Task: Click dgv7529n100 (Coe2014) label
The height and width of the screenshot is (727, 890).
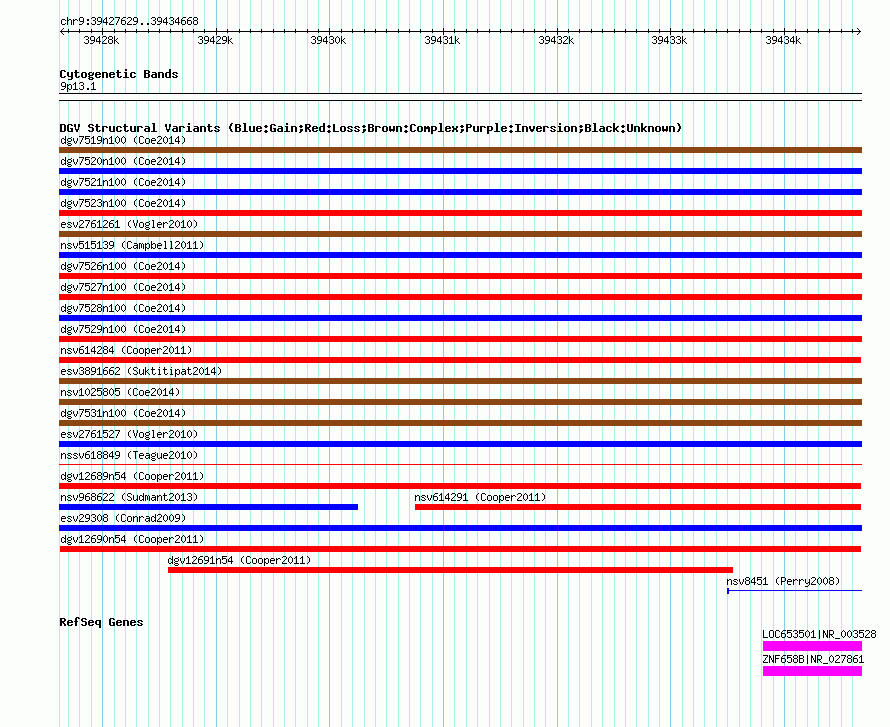Action: (x=123, y=329)
